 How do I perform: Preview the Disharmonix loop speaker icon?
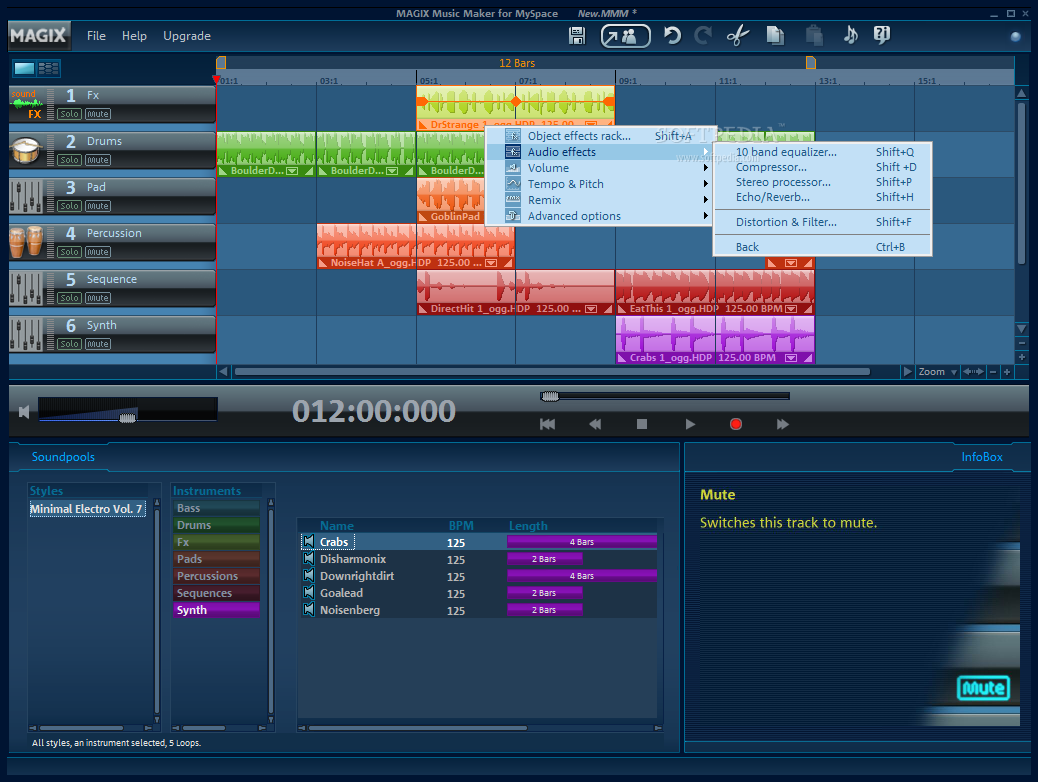[308, 559]
